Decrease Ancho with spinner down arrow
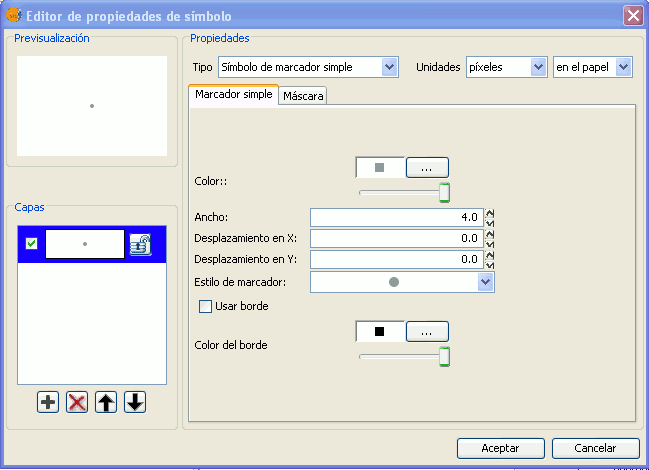This screenshot has width=649, height=470. [490, 223]
